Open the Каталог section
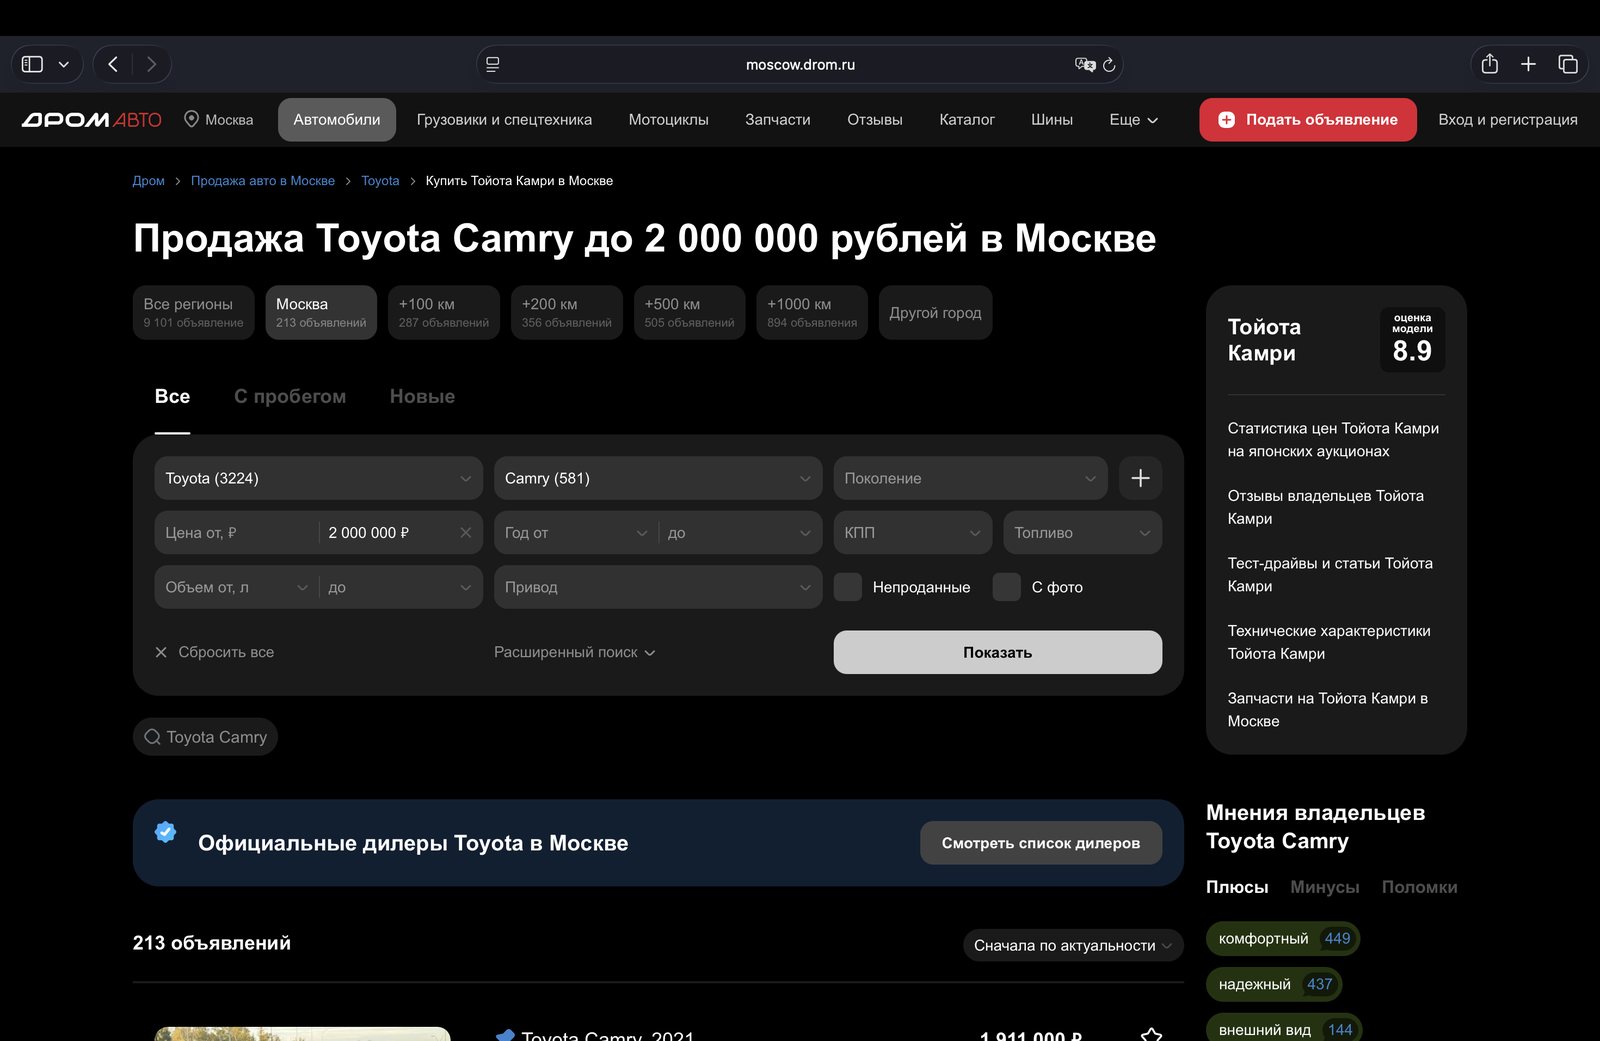Viewport: 1600px width, 1041px height. [x=967, y=120]
